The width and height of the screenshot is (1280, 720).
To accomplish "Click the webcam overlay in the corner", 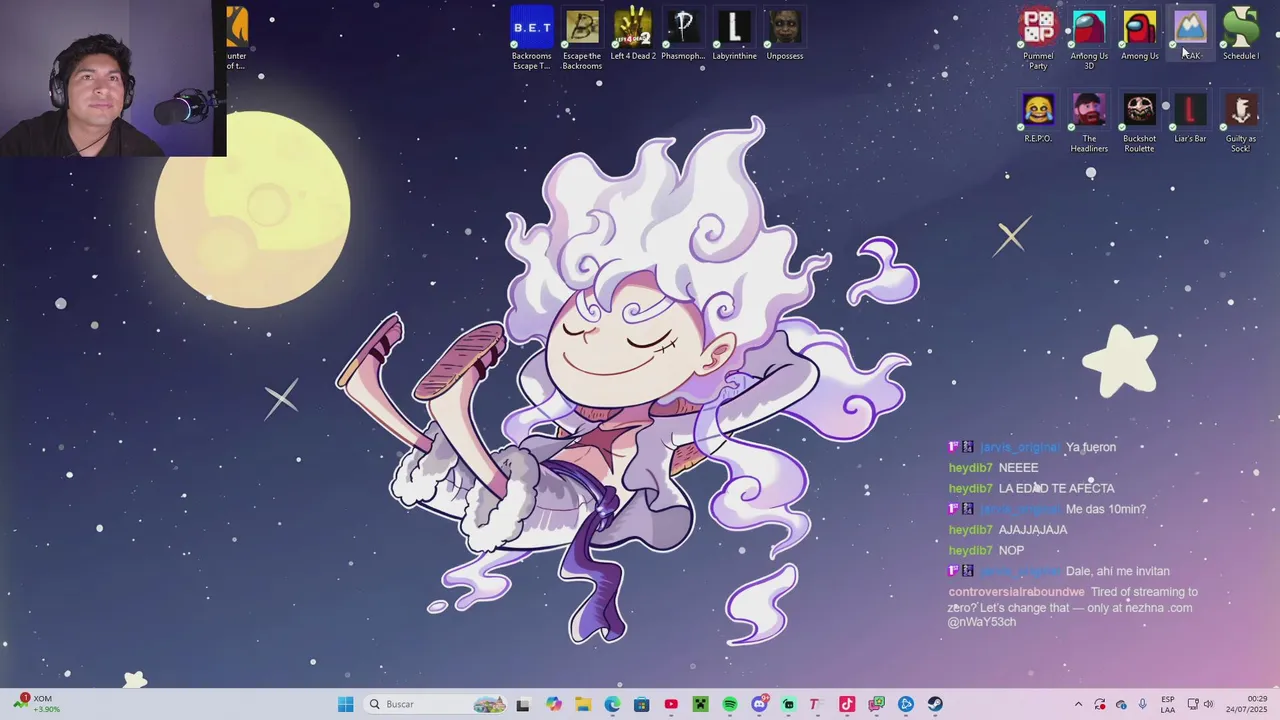I will [113, 79].
